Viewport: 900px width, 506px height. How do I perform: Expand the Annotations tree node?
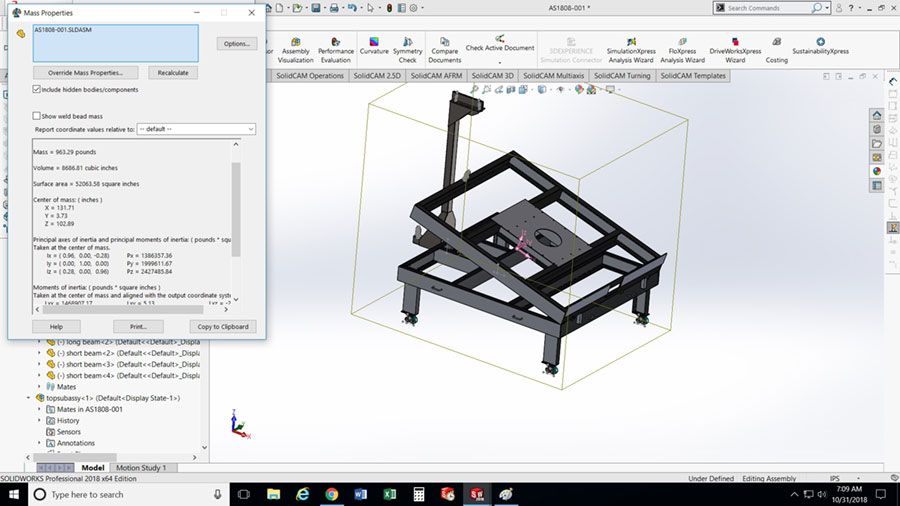(40, 443)
